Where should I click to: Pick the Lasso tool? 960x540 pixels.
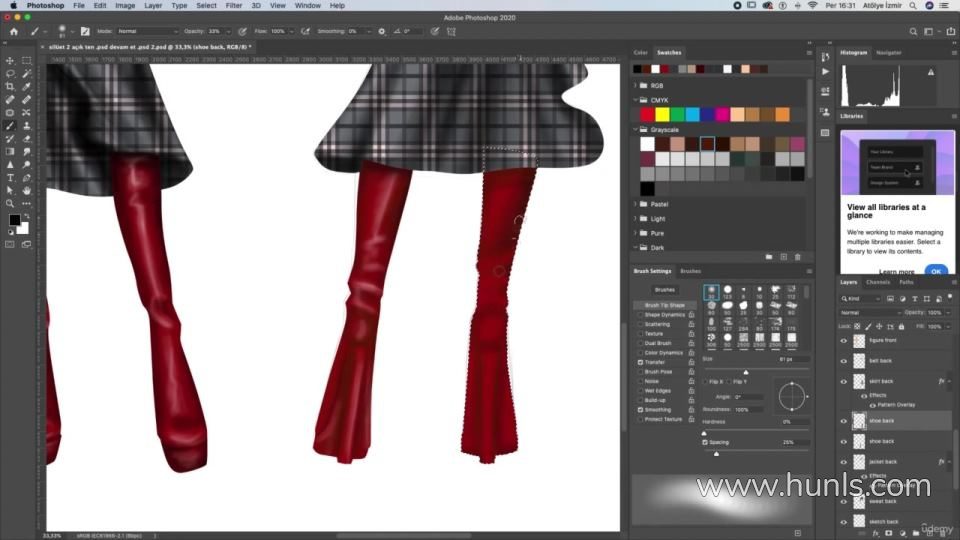tap(11, 74)
